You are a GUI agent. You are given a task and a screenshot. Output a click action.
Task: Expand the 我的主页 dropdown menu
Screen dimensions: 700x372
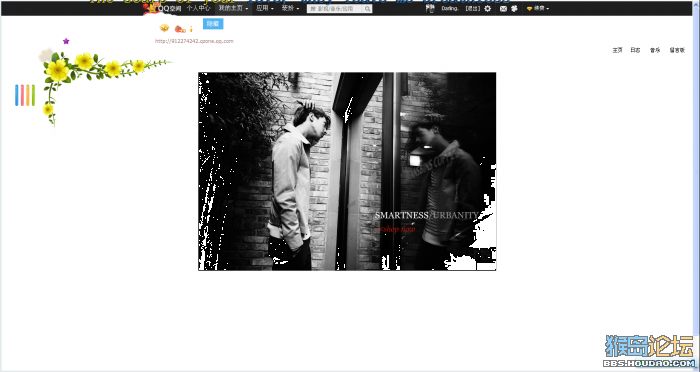(233, 8)
